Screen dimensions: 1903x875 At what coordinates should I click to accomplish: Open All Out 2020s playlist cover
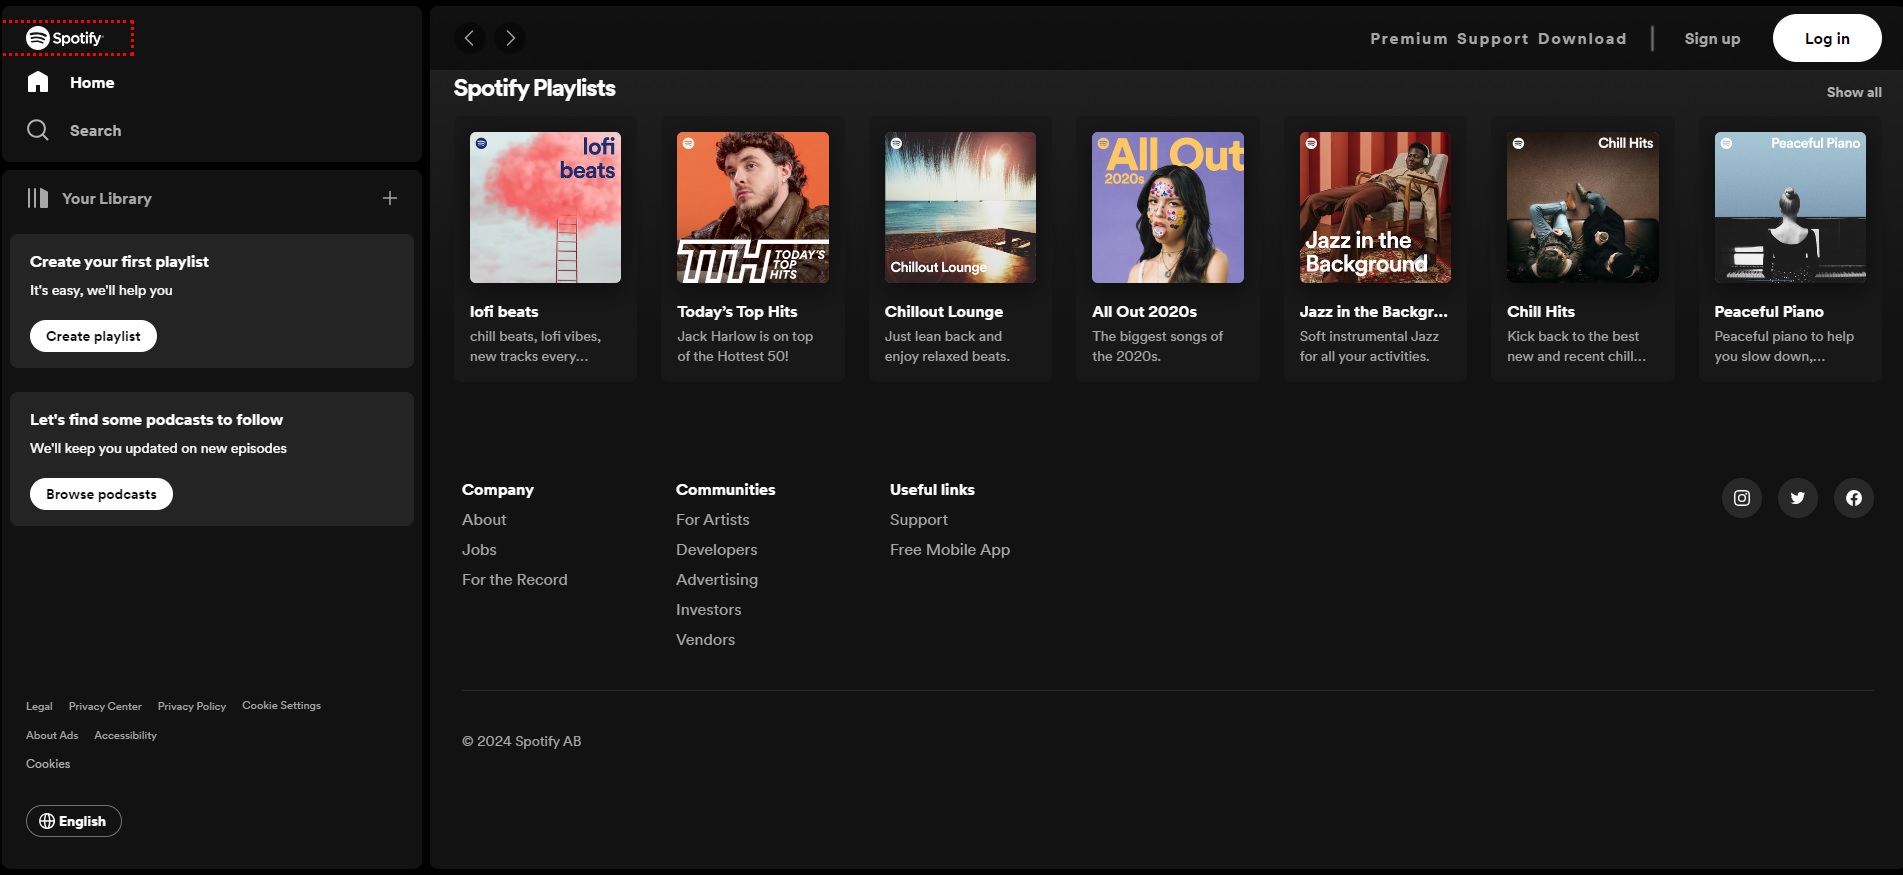pyautogui.click(x=1168, y=207)
